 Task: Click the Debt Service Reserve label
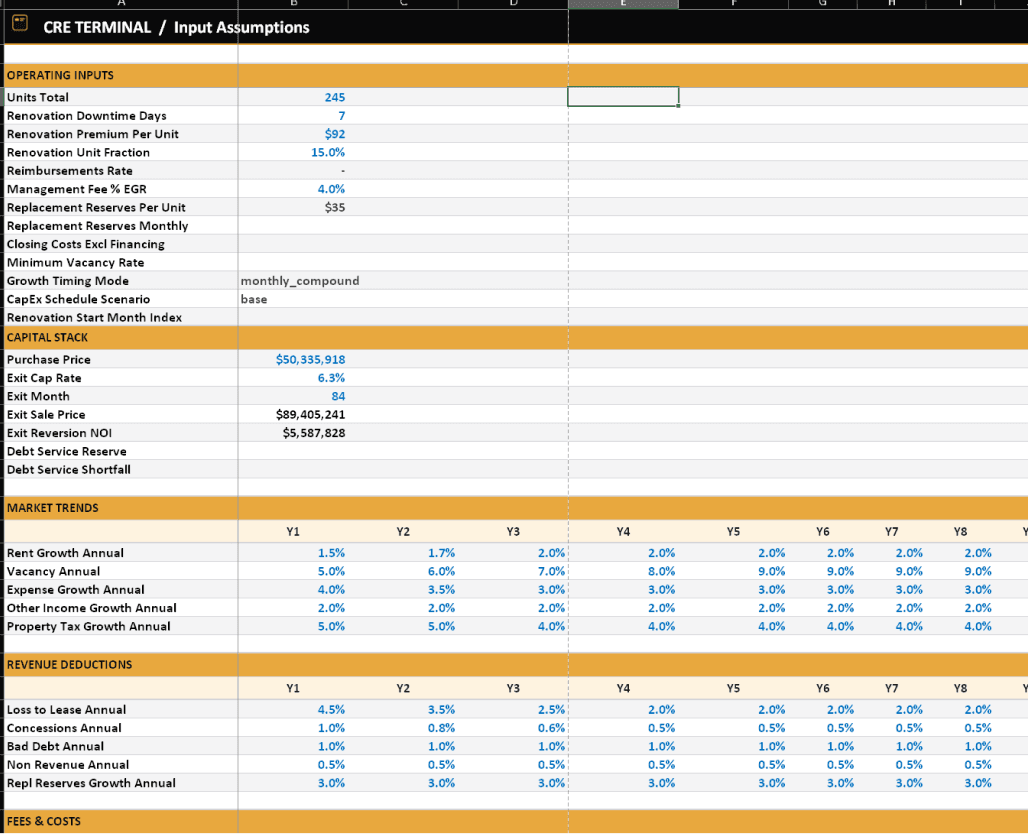[66, 451]
